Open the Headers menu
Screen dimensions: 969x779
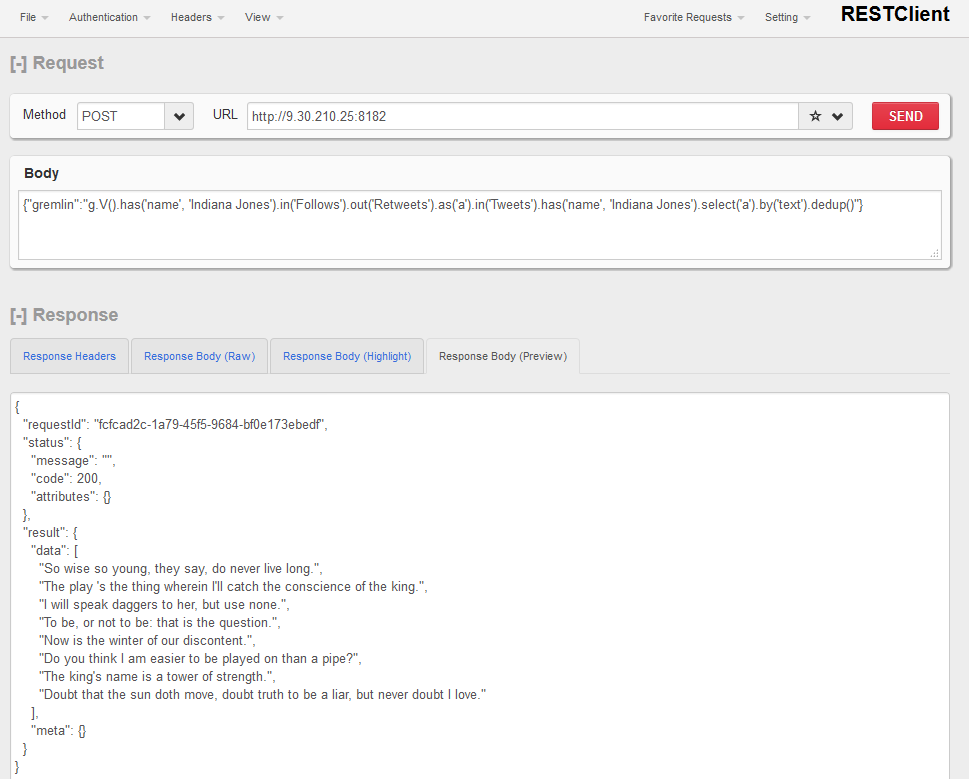pyautogui.click(x=197, y=17)
